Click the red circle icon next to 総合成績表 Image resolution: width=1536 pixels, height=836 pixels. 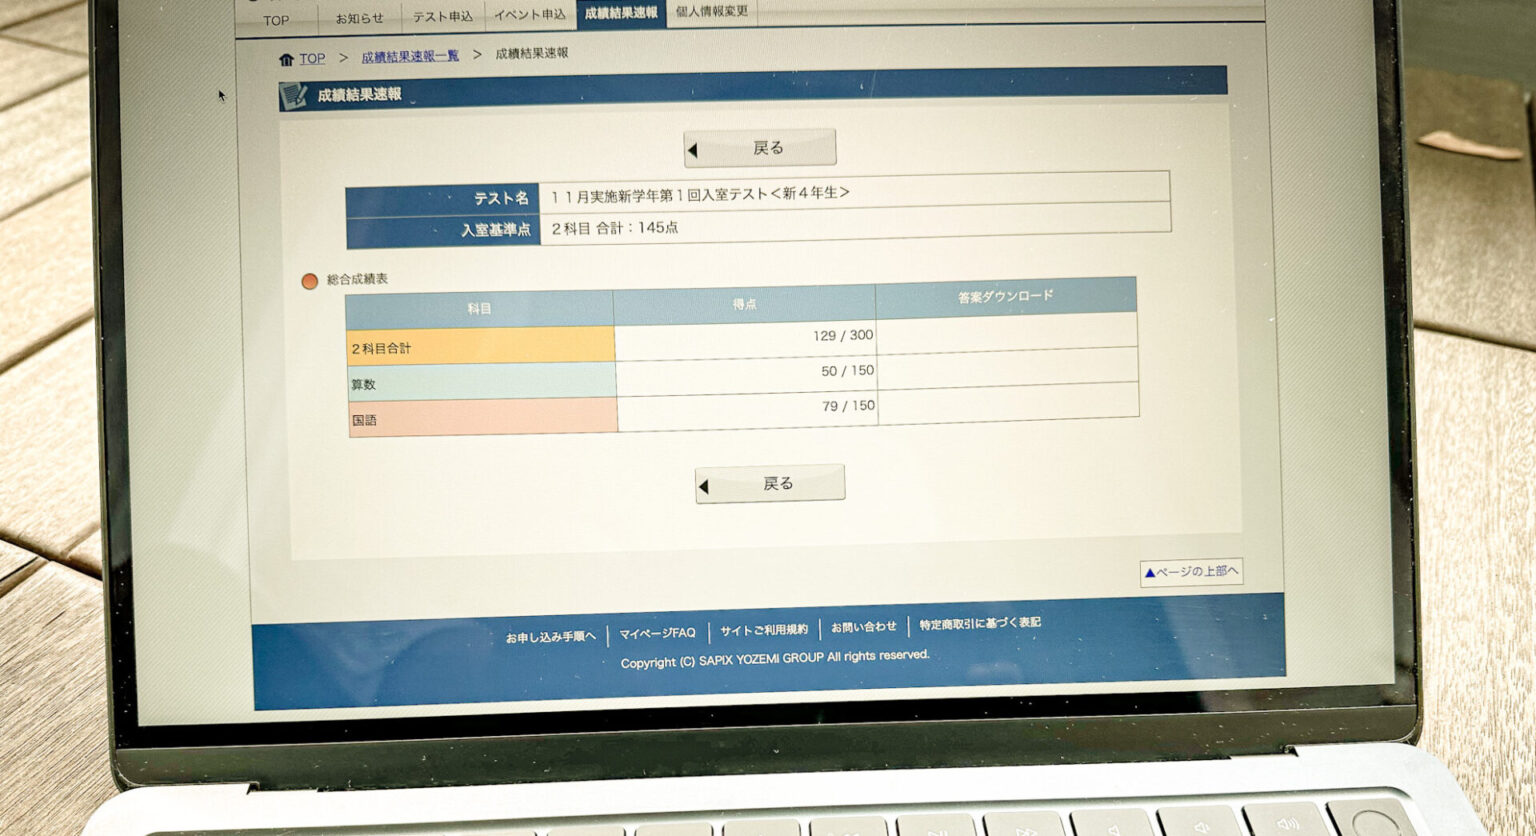click(x=308, y=283)
